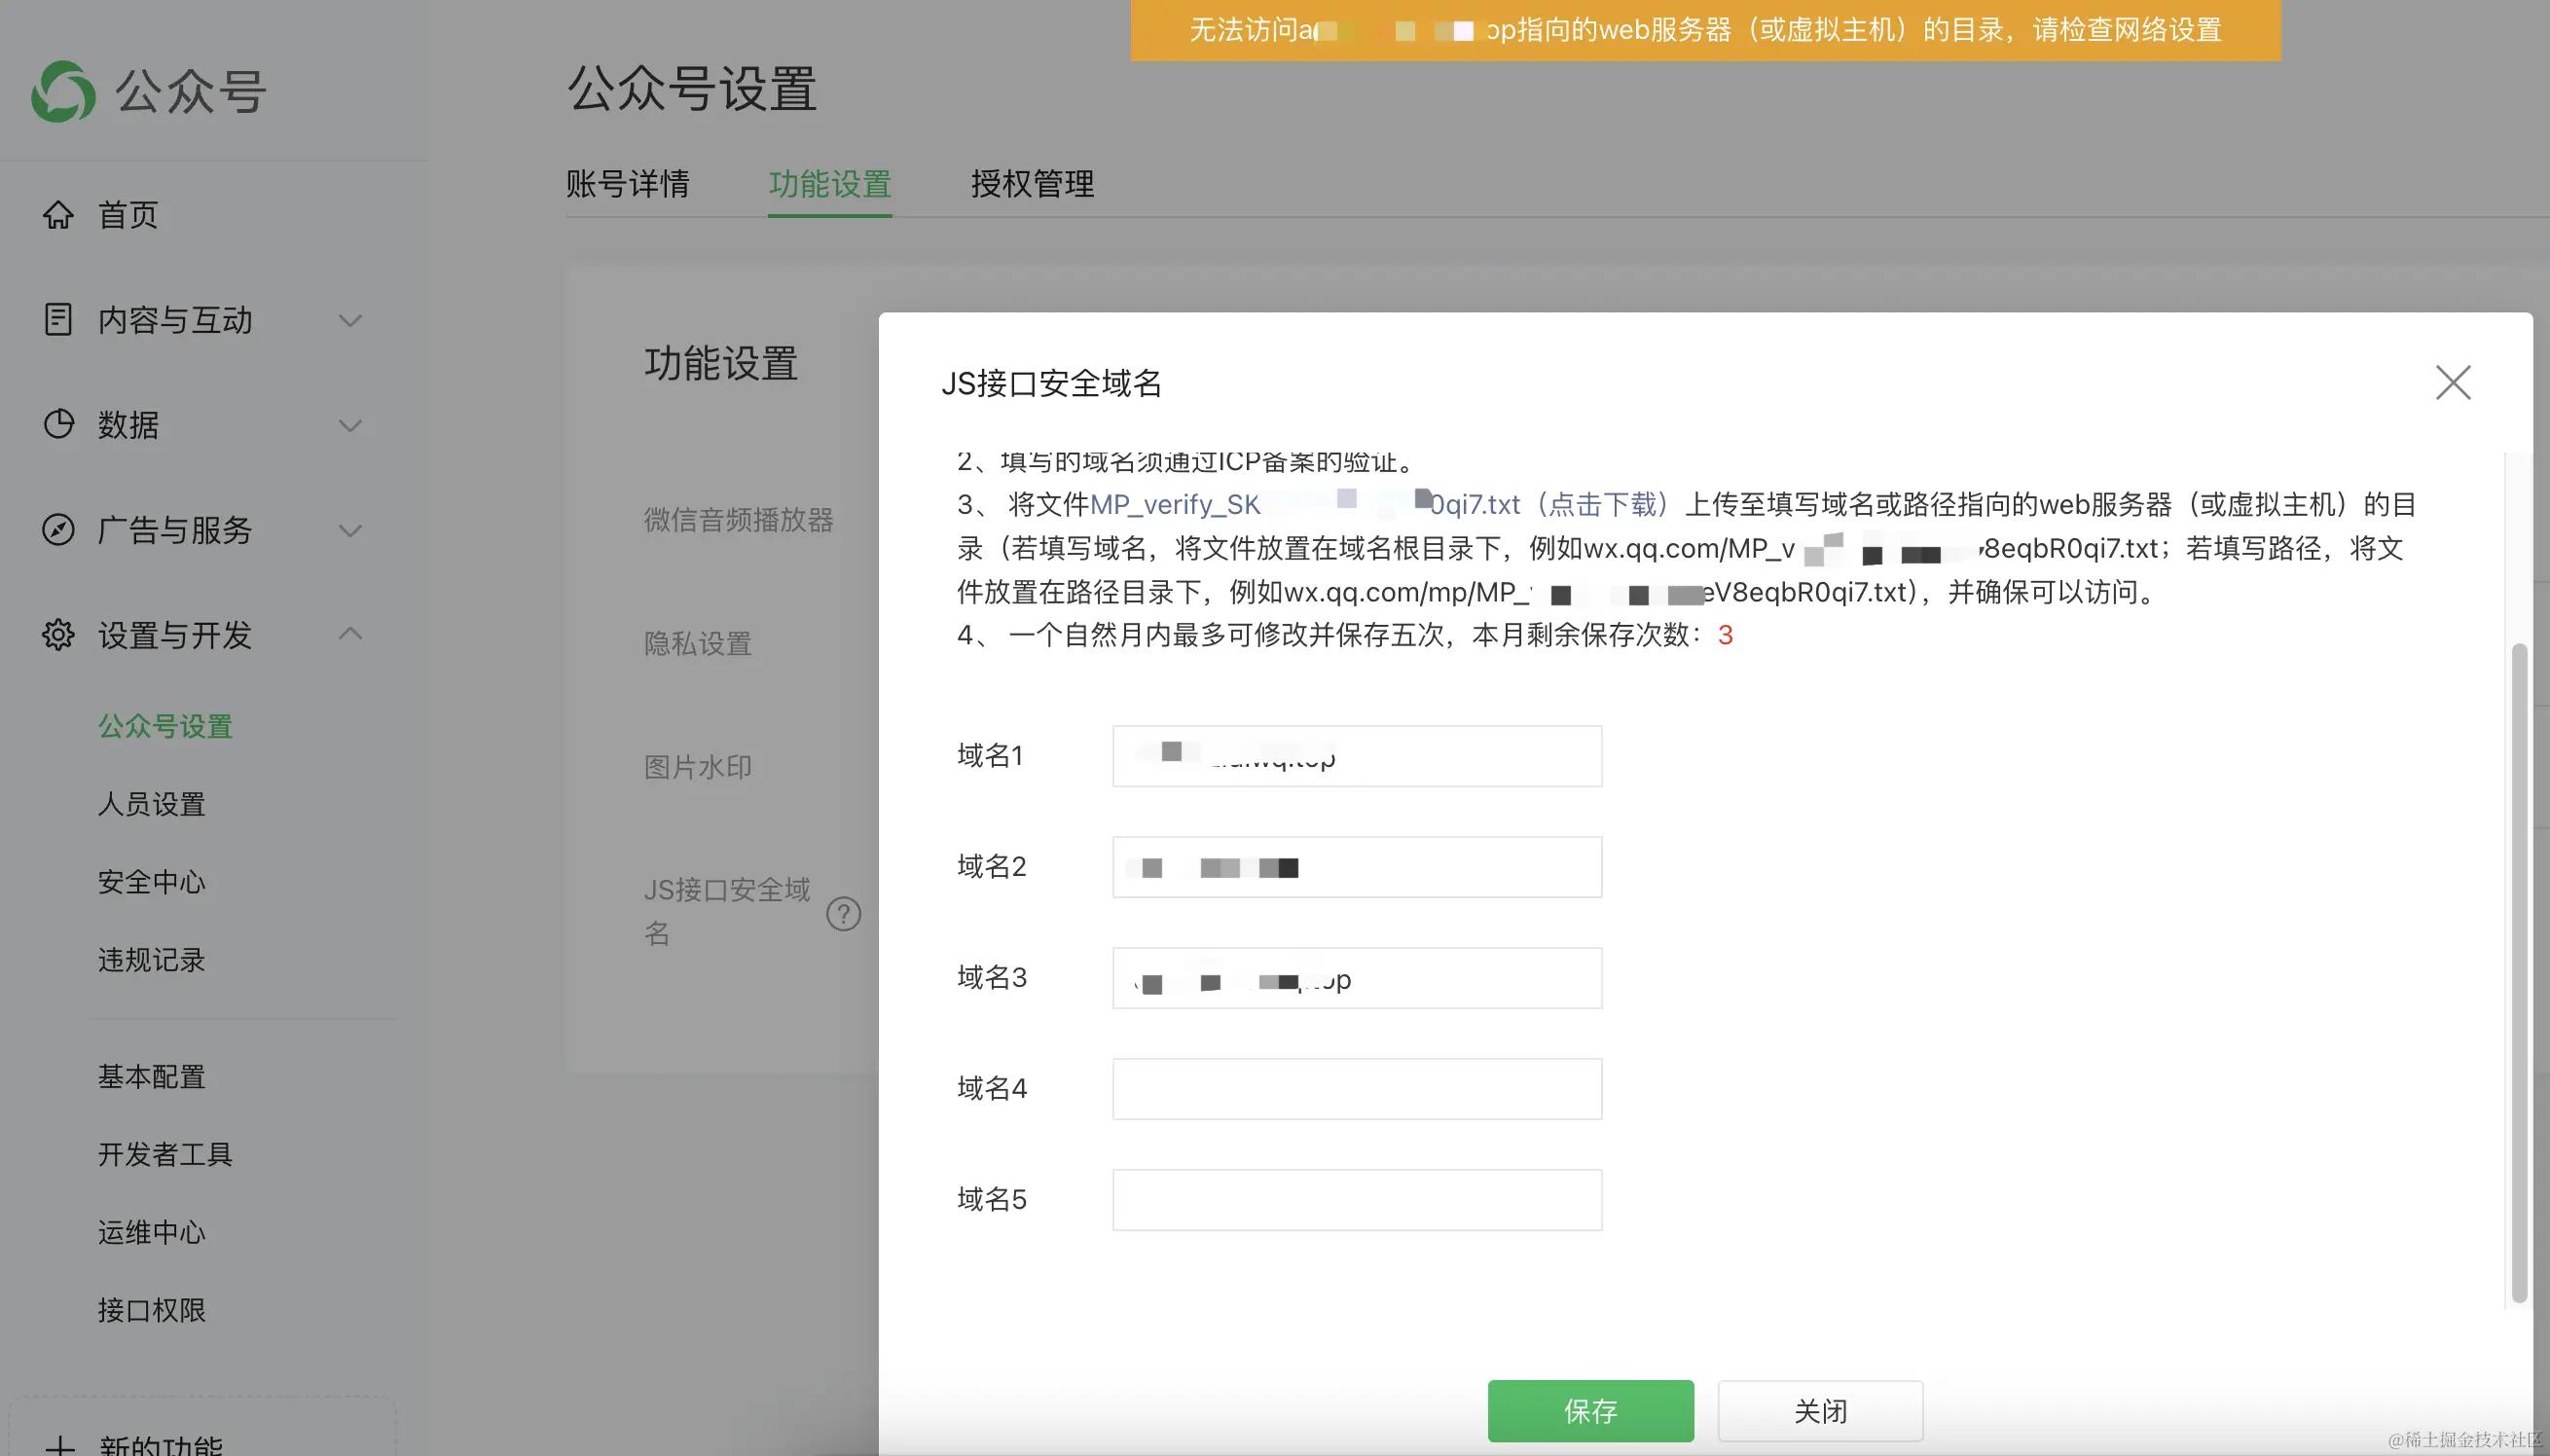Click the 设置与开发 gear icon
Viewport: 2550px width, 1456px height.
click(58, 635)
